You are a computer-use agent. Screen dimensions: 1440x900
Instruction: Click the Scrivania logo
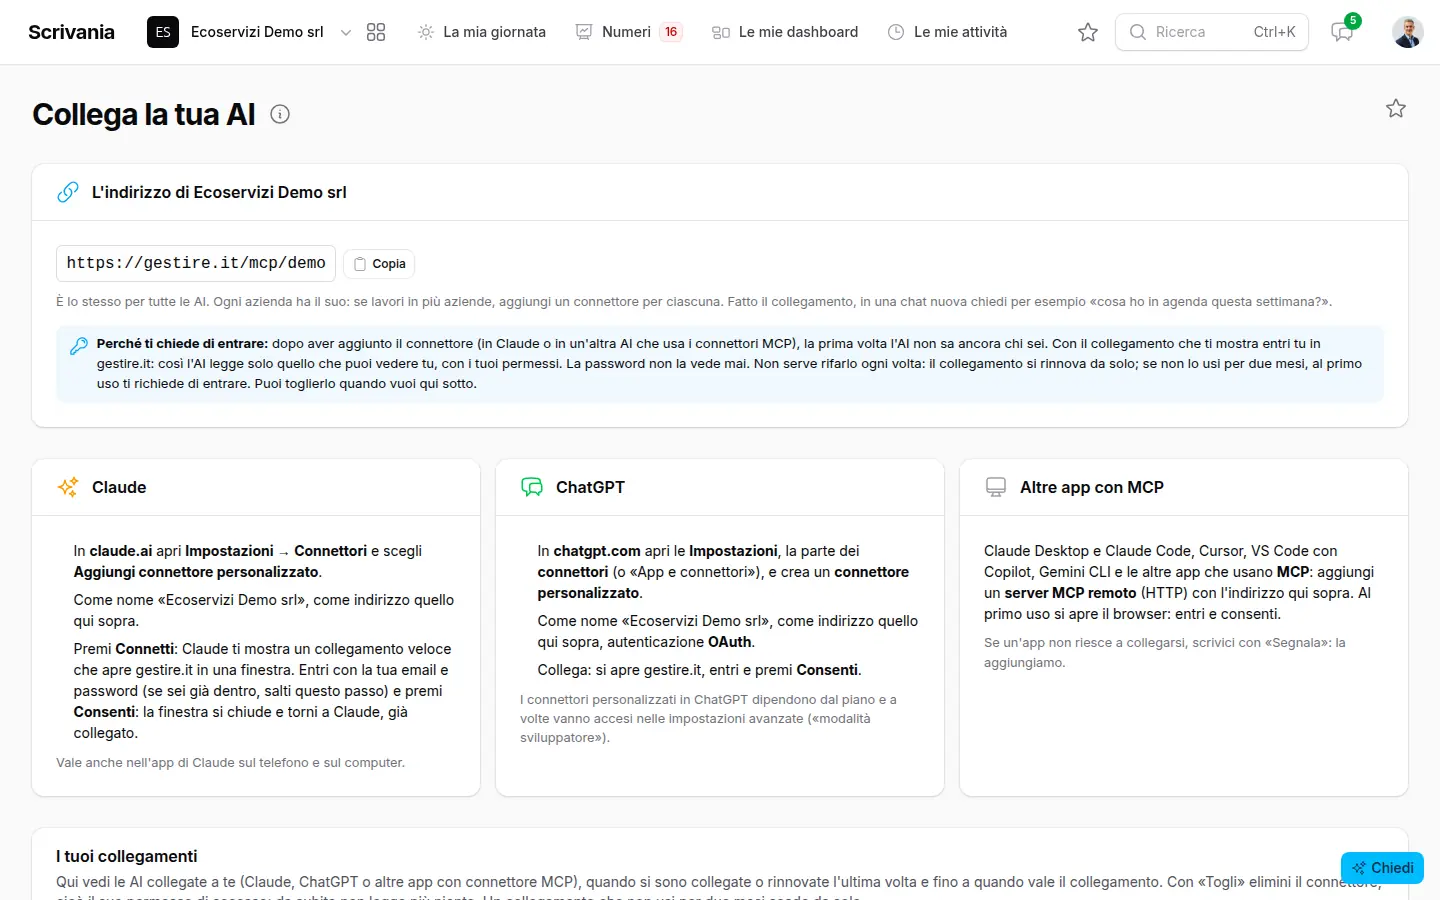pos(71,32)
